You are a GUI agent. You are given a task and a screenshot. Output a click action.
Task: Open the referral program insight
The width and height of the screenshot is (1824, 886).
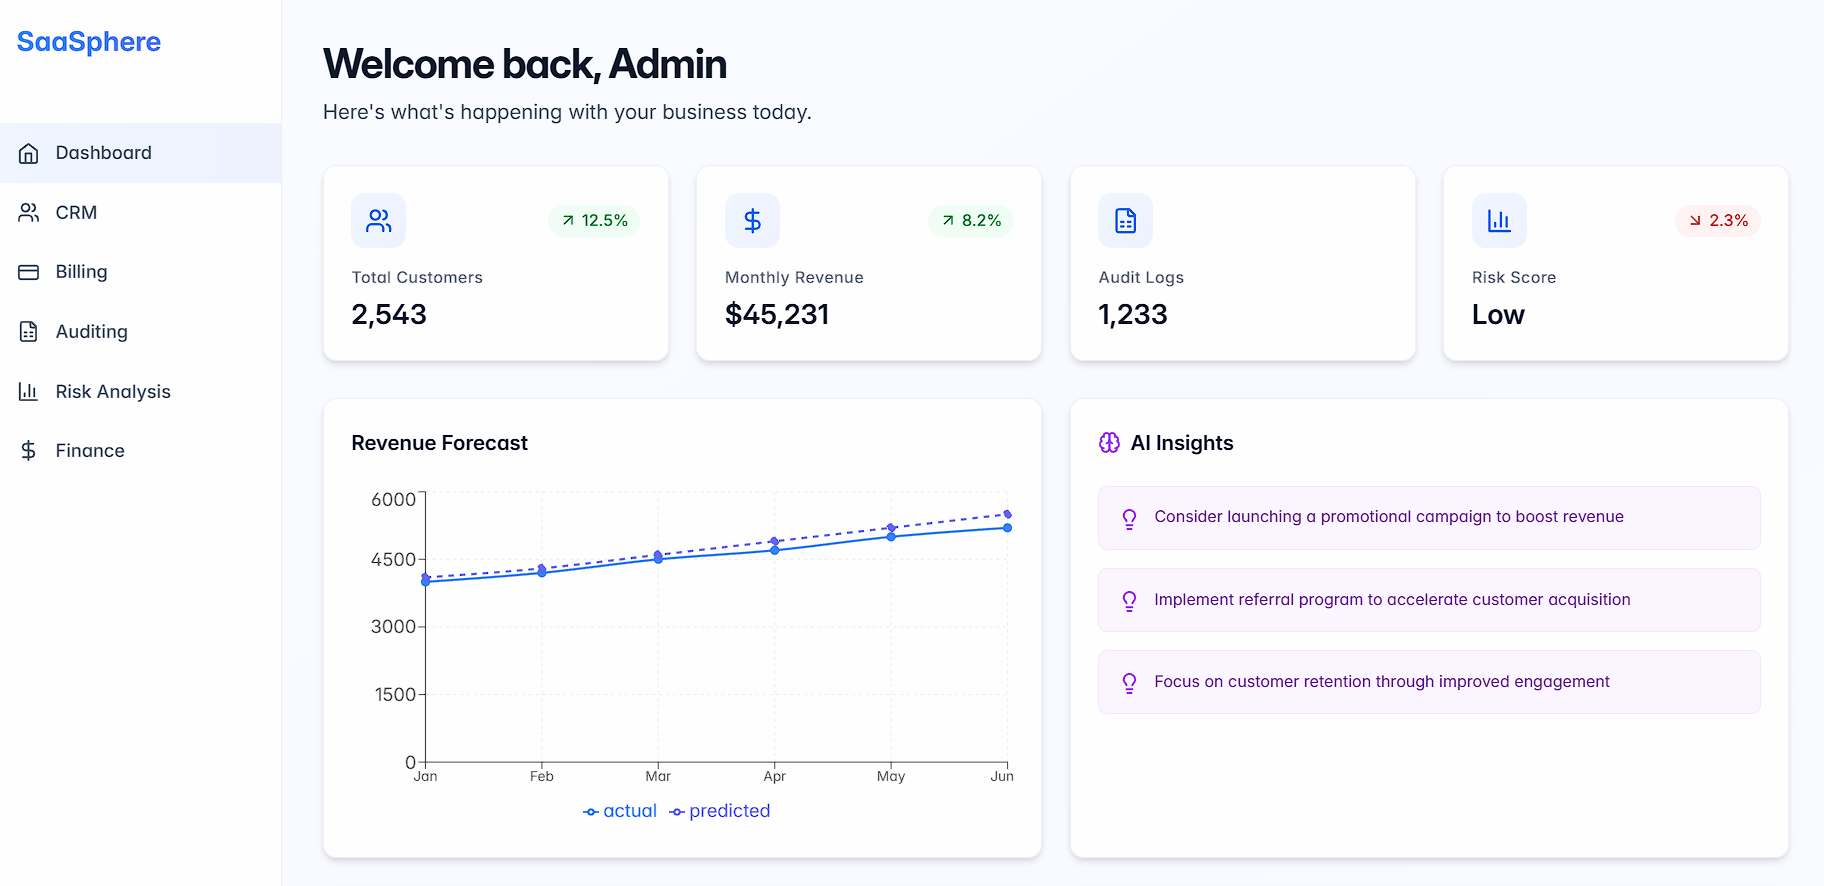tap(1429, 600)
